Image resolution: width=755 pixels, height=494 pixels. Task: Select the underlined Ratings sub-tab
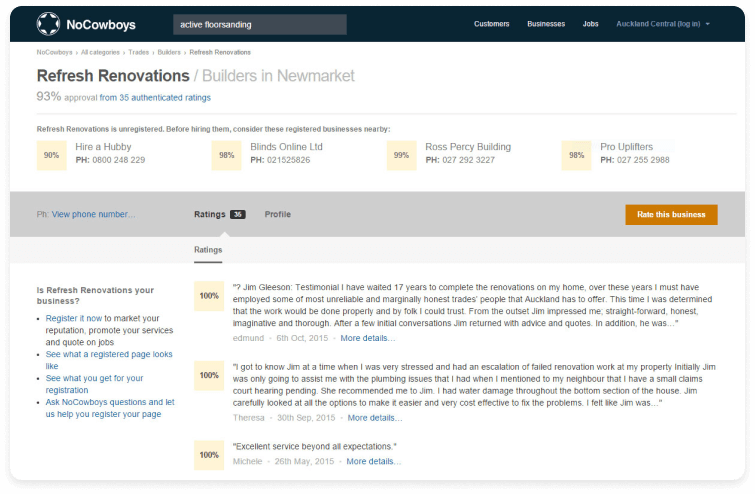click(208, 250)
